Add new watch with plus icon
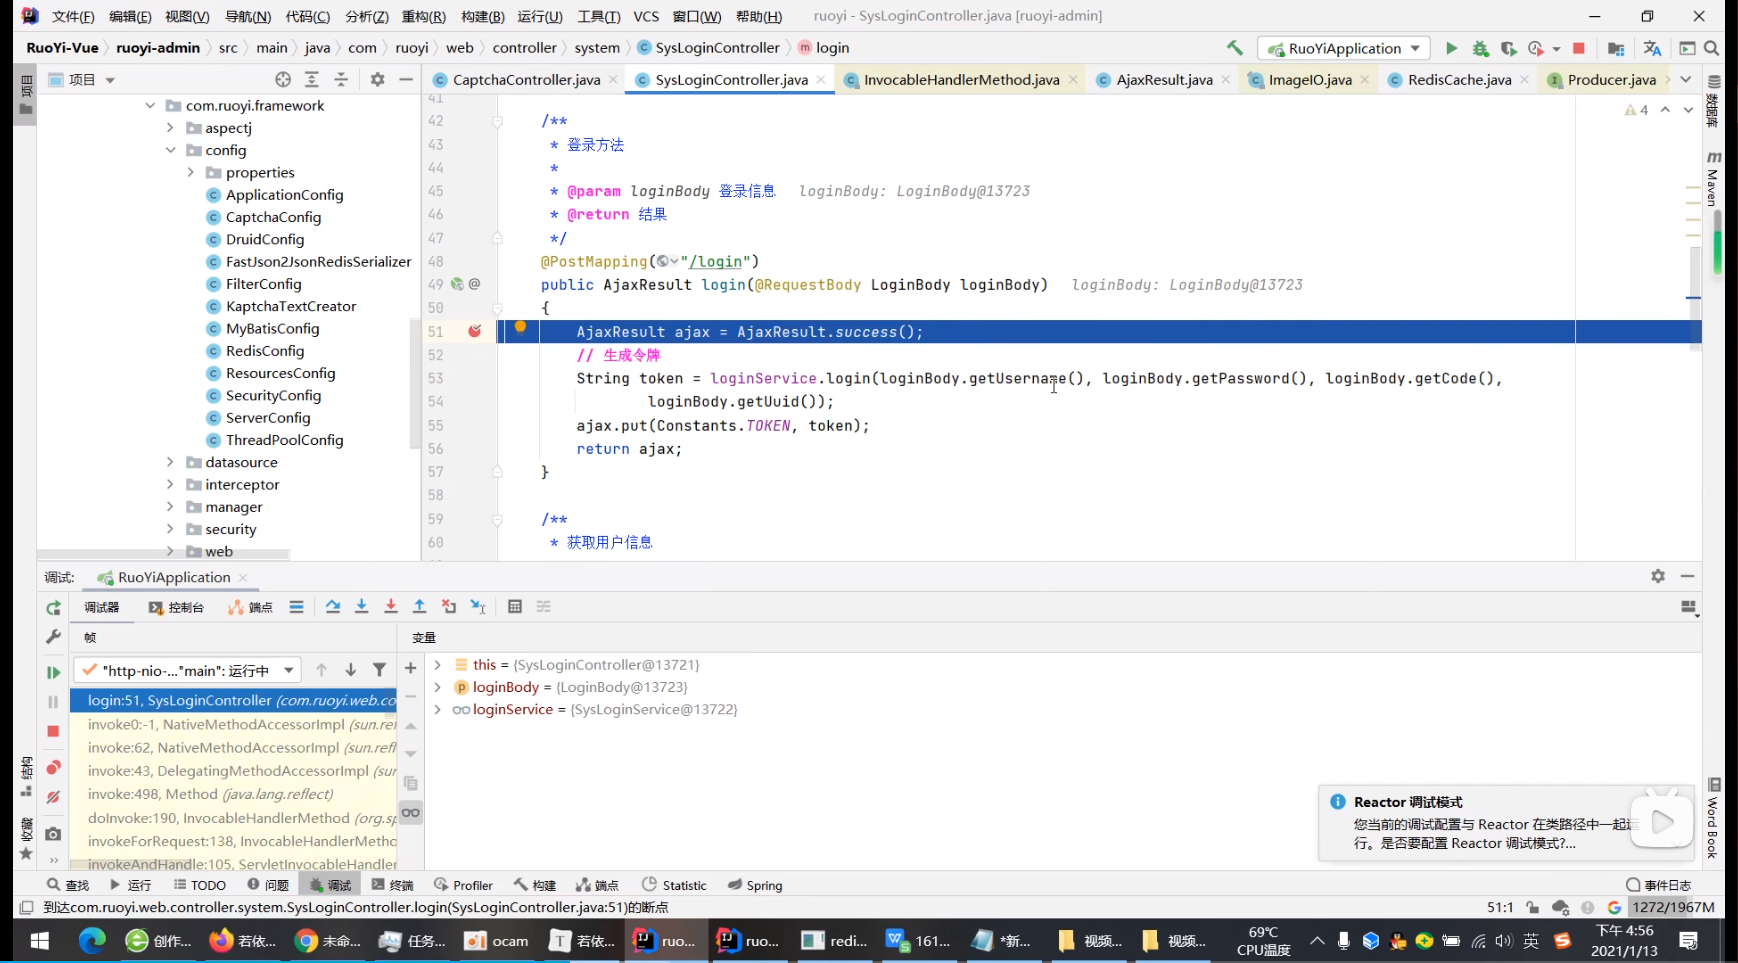 [410, 668]
